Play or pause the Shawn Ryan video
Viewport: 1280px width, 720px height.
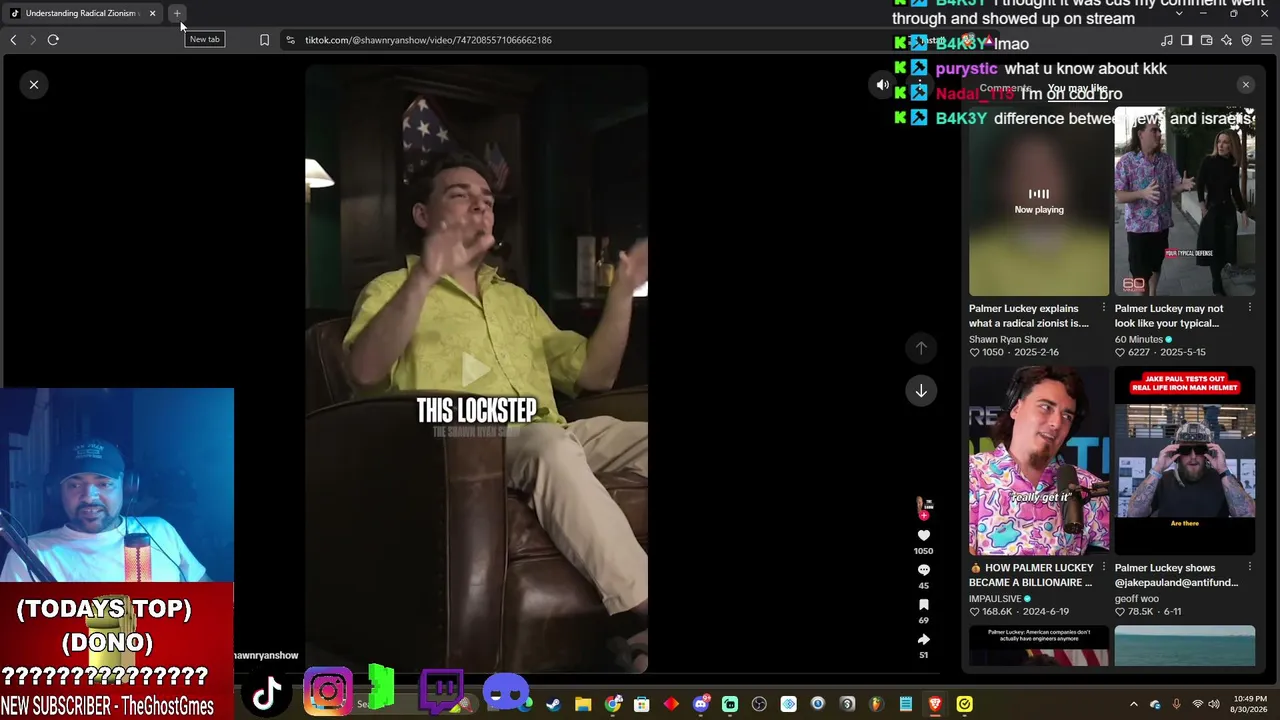coord(476,369)
